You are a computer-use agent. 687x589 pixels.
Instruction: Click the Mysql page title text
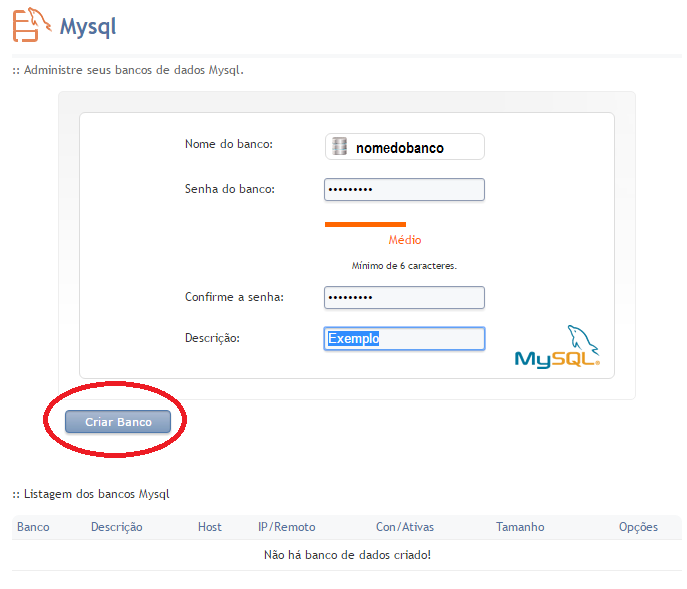point(88,26)
